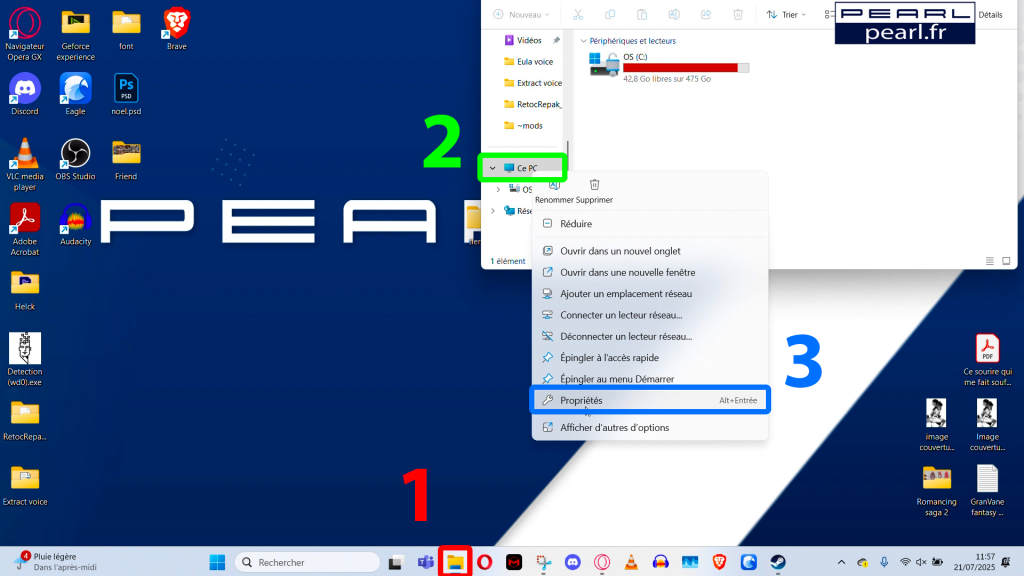Click the Rechercher taskbar search box

point(308,562)
